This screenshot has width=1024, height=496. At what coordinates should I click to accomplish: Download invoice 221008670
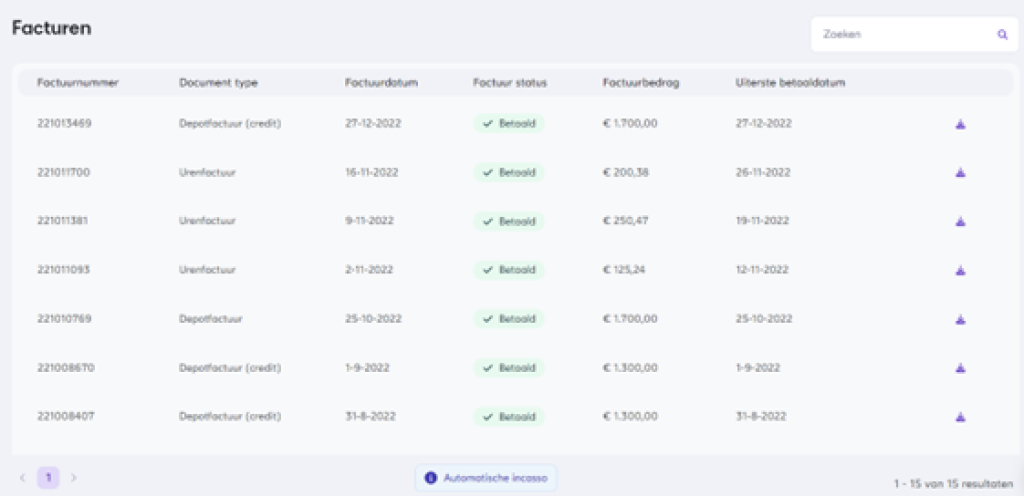coord(960,368)
